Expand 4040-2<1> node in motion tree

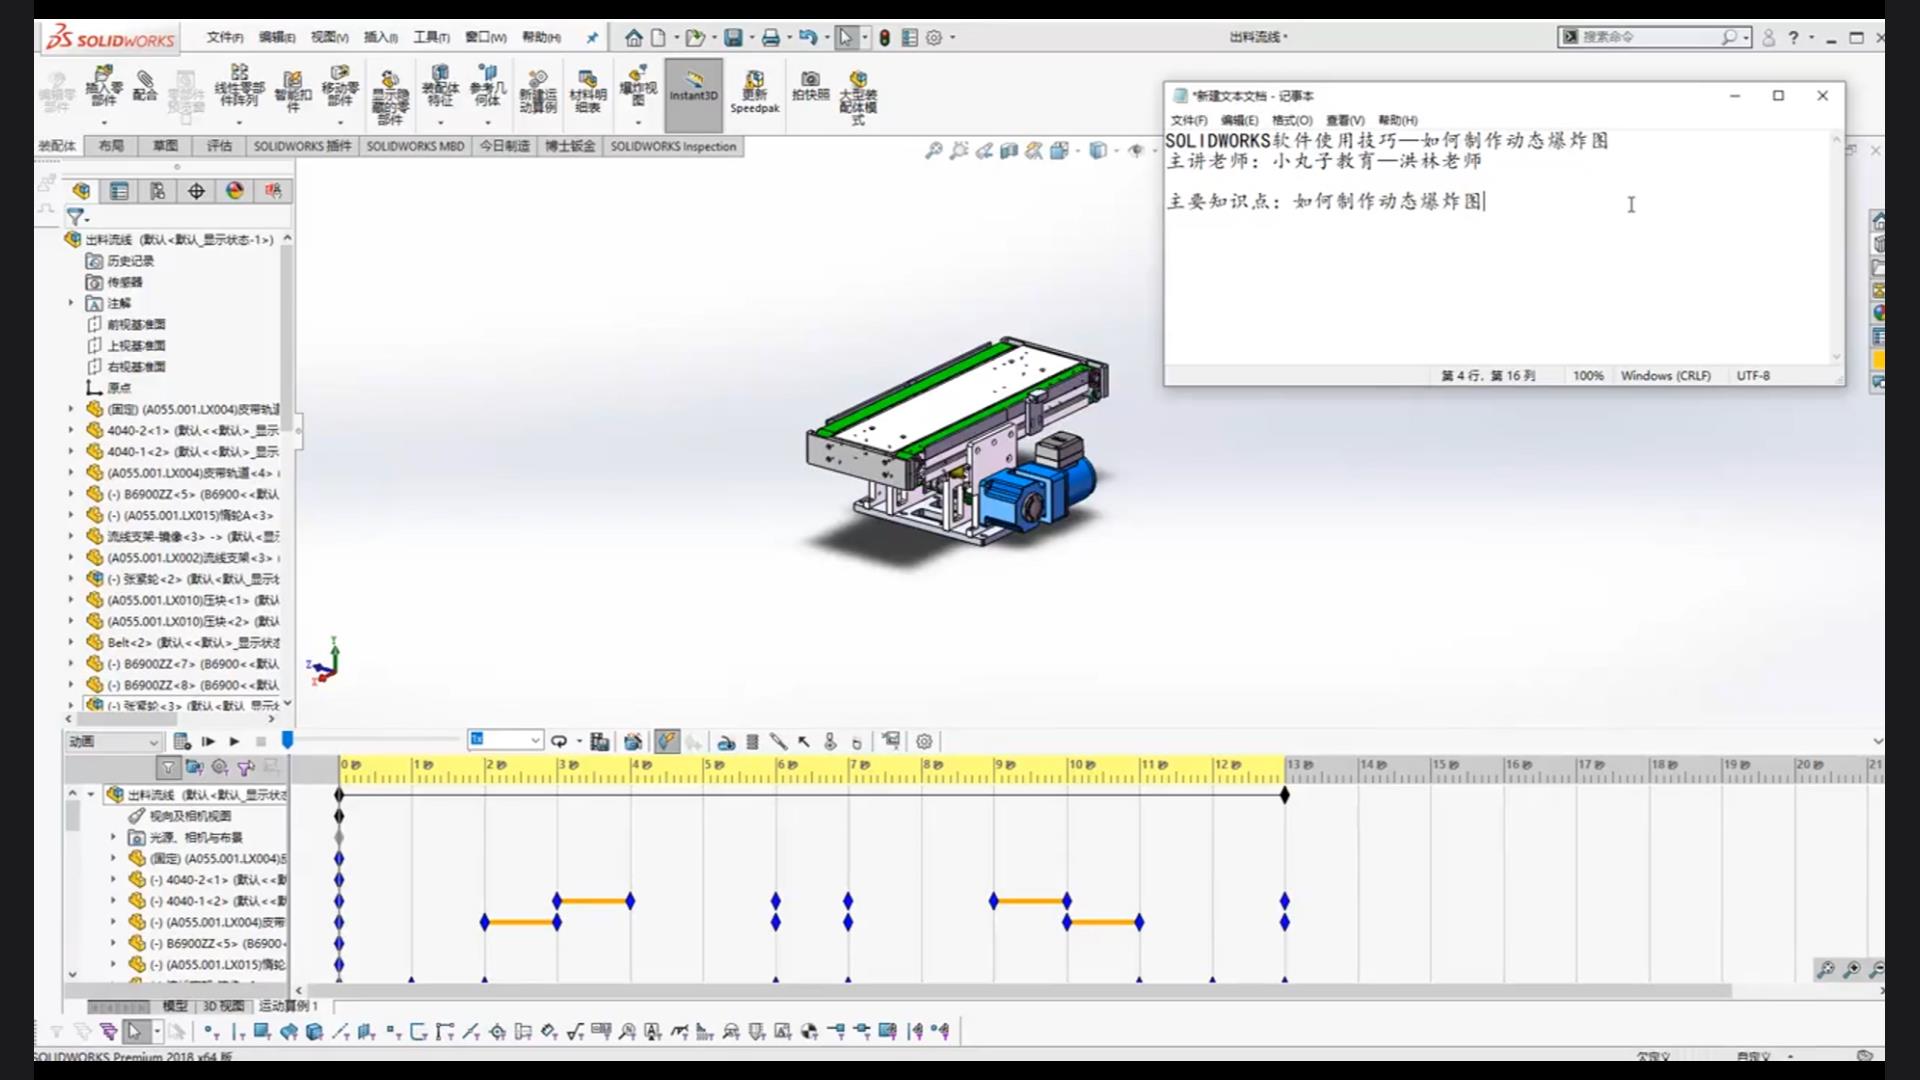(x=113, y=880)
